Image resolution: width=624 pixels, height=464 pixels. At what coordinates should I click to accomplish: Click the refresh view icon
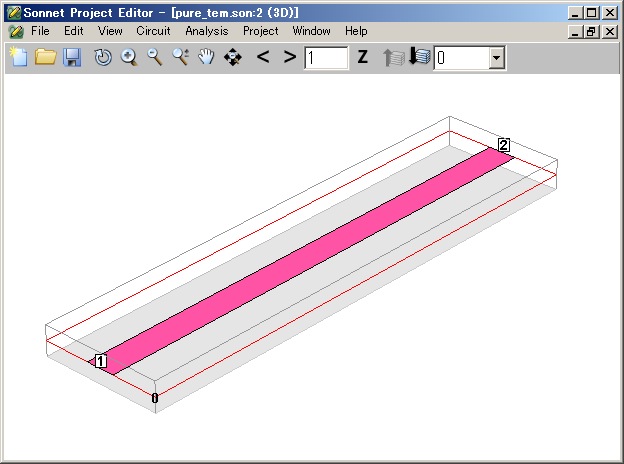point(103,57)
